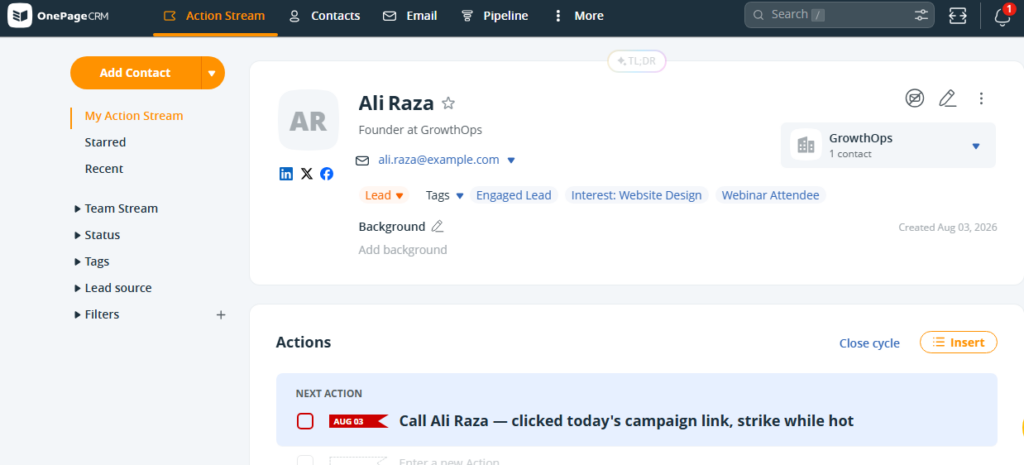1024x465 pixels.
Task: Expand Team Stream section
Action: (x=116, y=209)
